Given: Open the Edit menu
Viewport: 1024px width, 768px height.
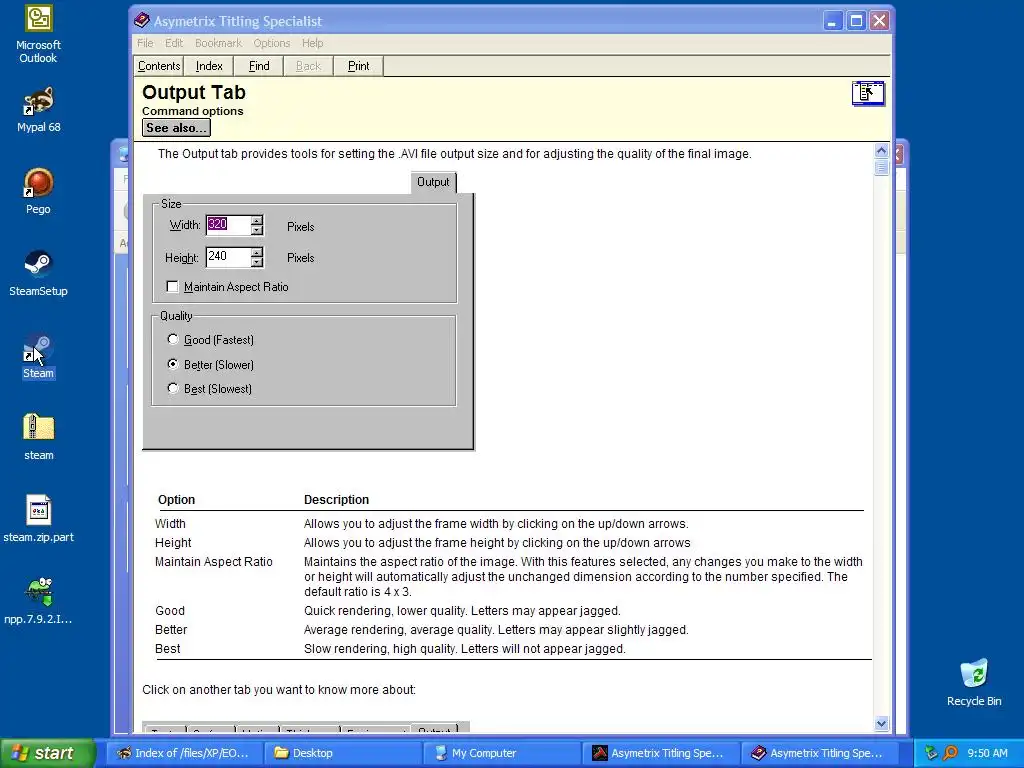Looking at the screenshot, I should [174, 43].
